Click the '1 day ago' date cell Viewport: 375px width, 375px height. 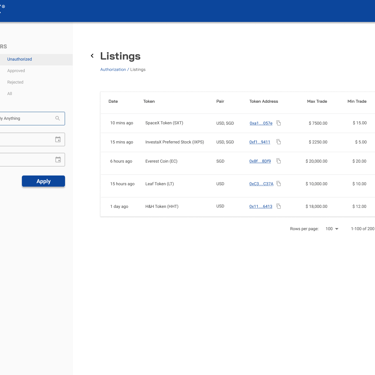[x=119, y=207]
